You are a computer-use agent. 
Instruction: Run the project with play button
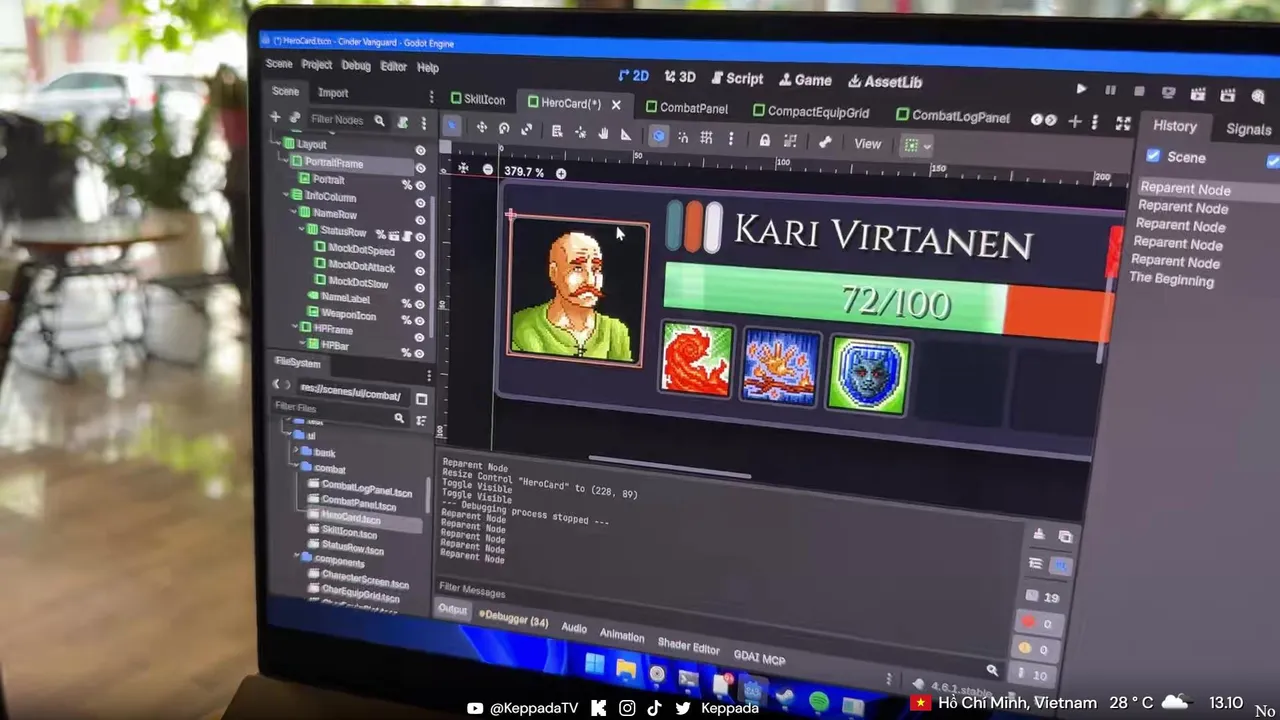coord(1081,89)
